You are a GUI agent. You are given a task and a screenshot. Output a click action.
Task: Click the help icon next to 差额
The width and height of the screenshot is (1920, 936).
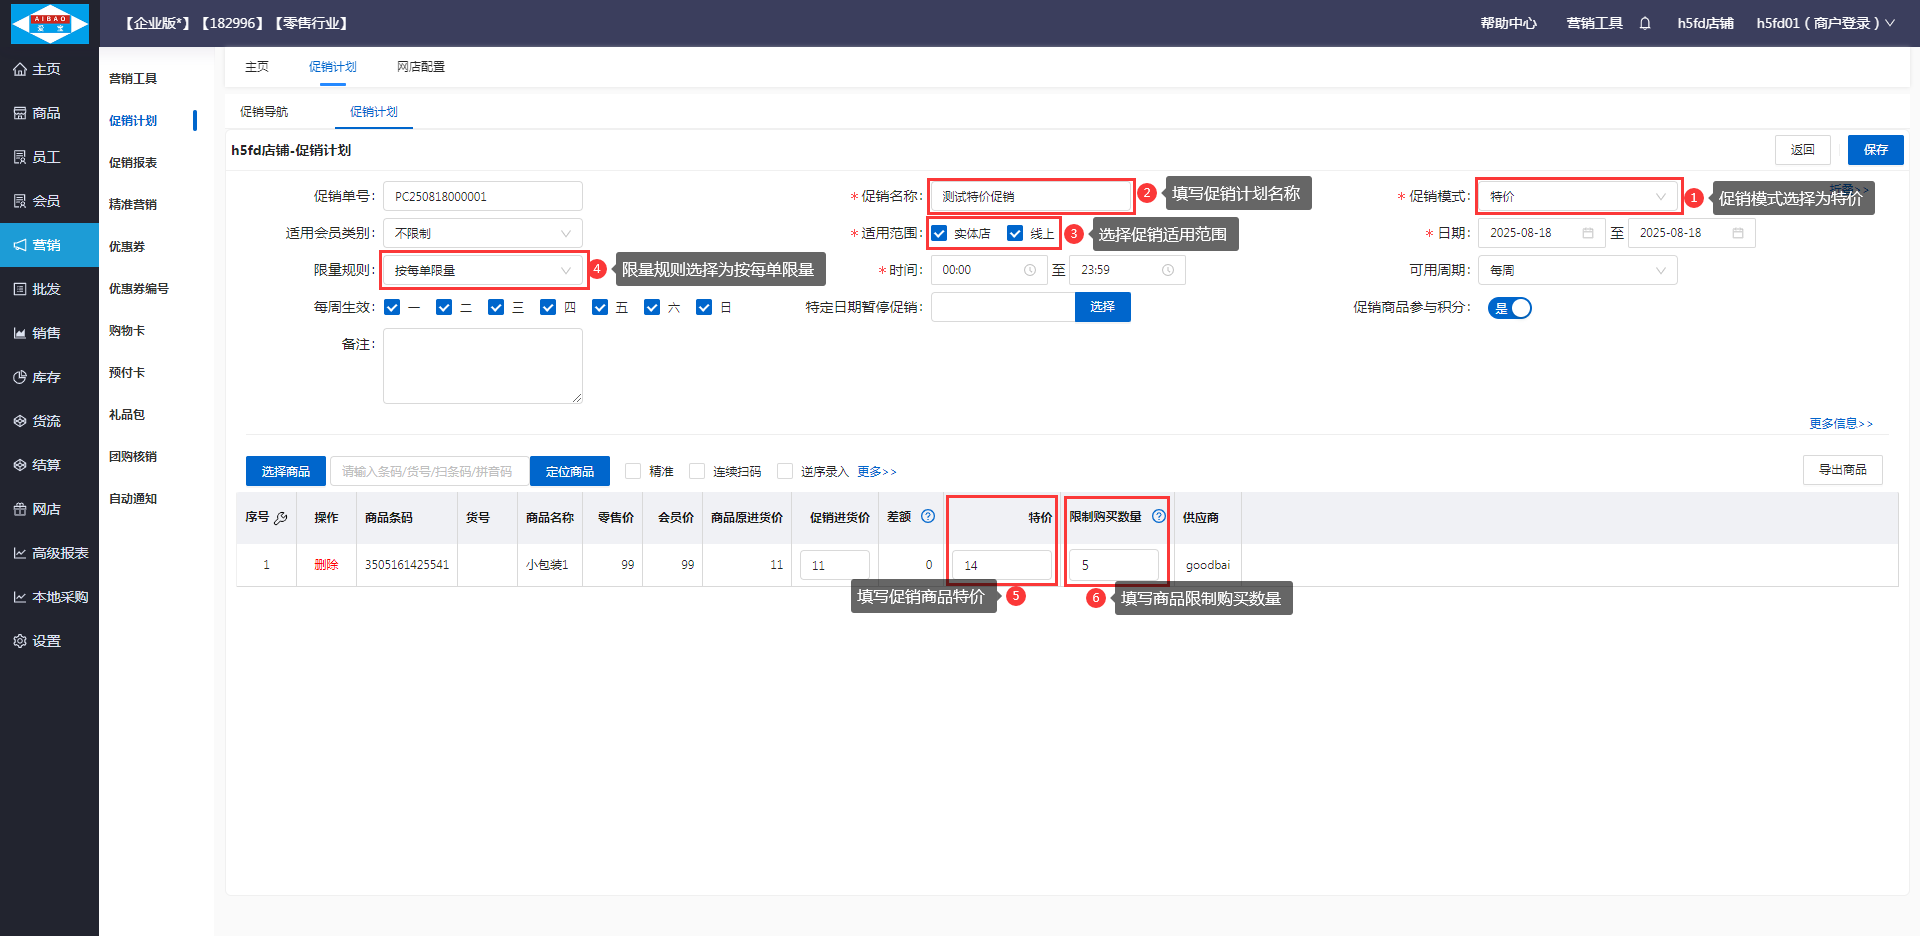928,517
